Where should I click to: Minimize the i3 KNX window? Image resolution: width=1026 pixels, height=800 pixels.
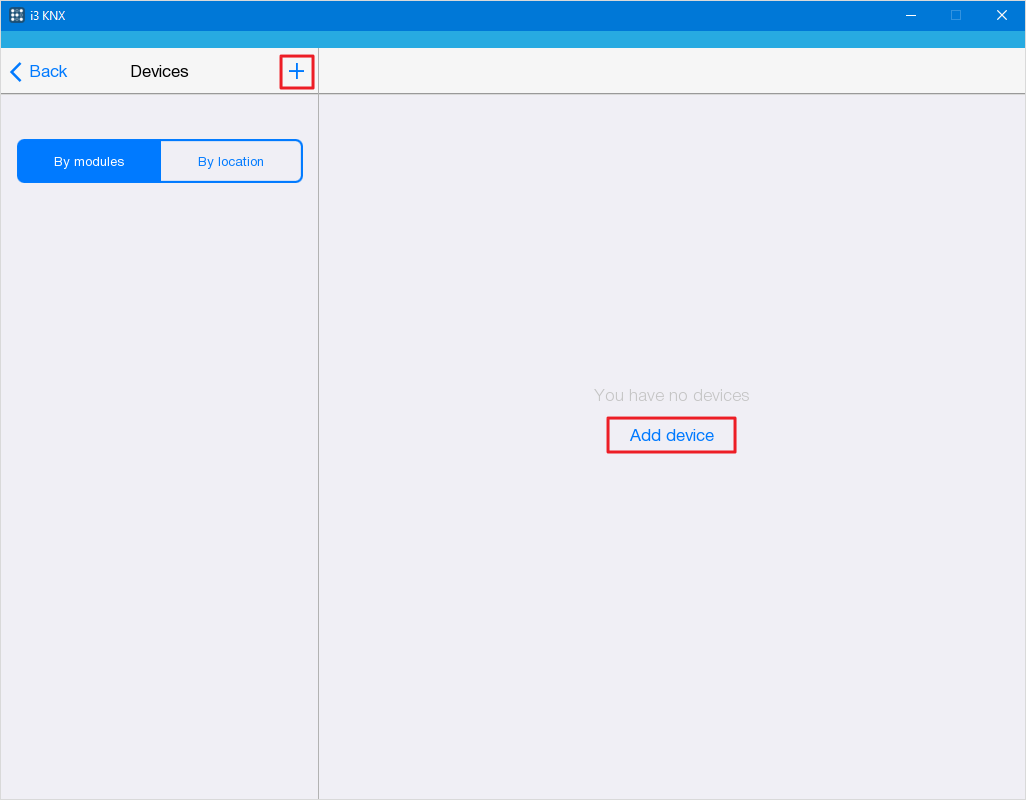point(911,15)
